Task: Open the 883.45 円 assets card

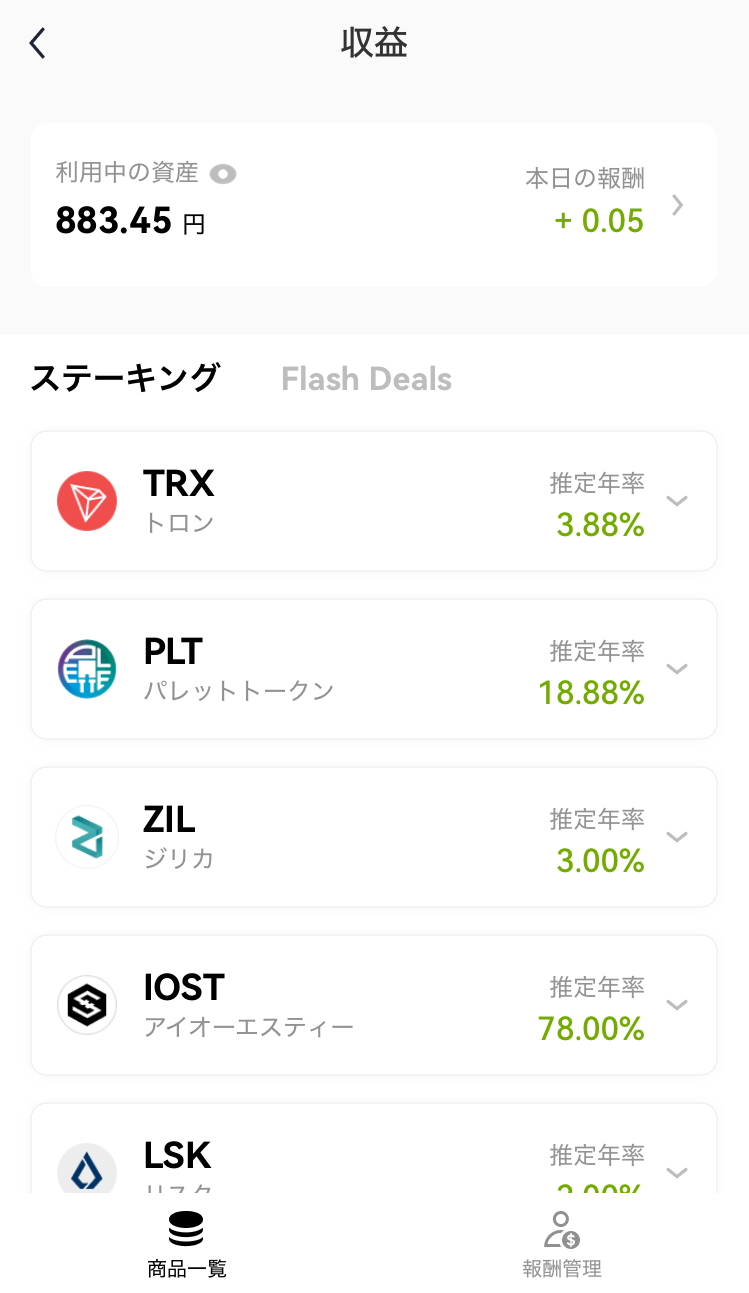Action: pos(374,205)
